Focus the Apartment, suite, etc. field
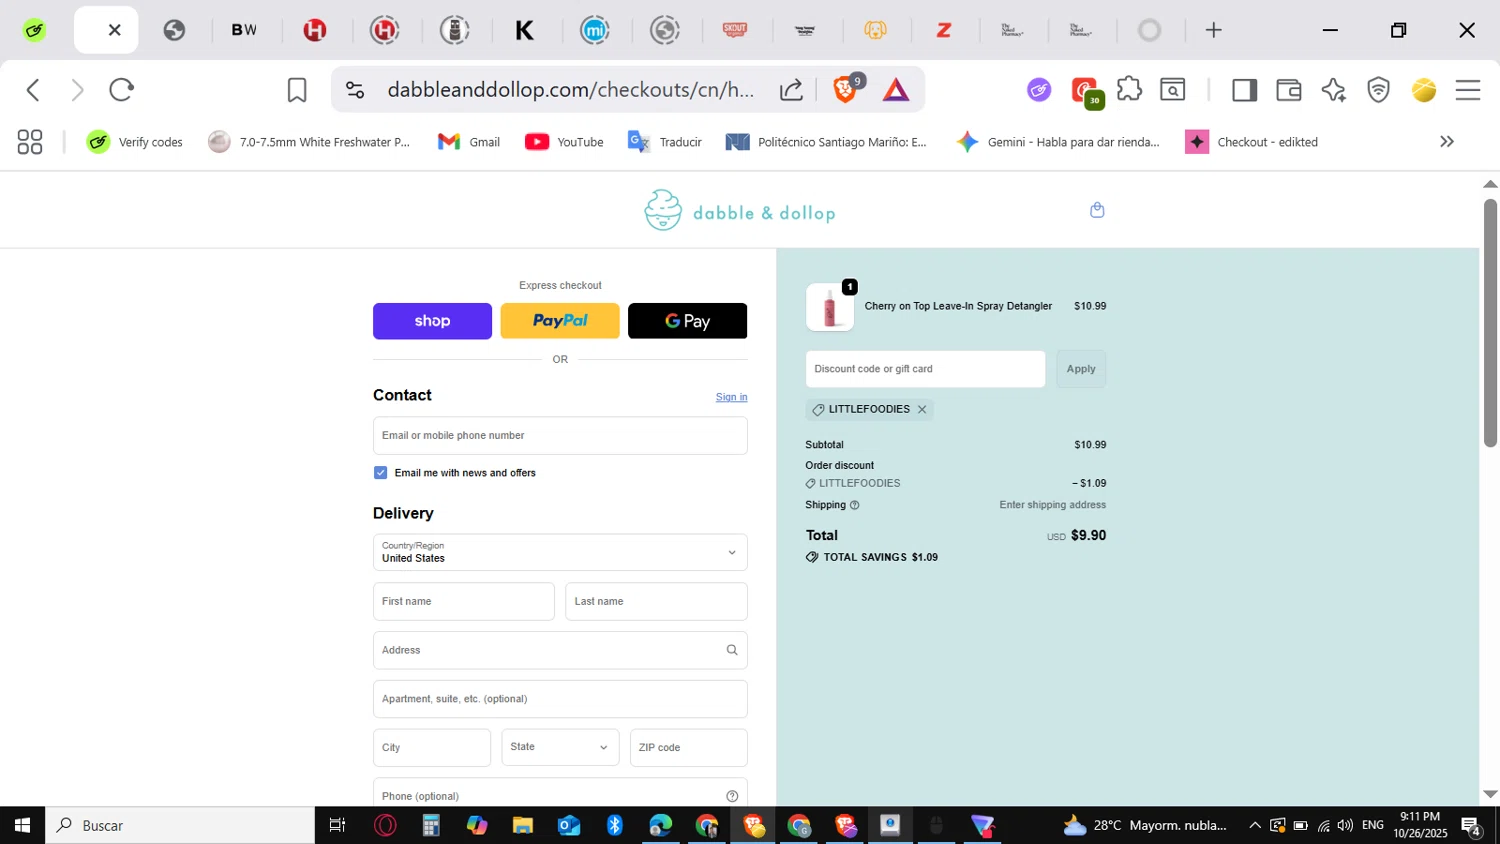The image size is (1500, 844). pos(560,699)
